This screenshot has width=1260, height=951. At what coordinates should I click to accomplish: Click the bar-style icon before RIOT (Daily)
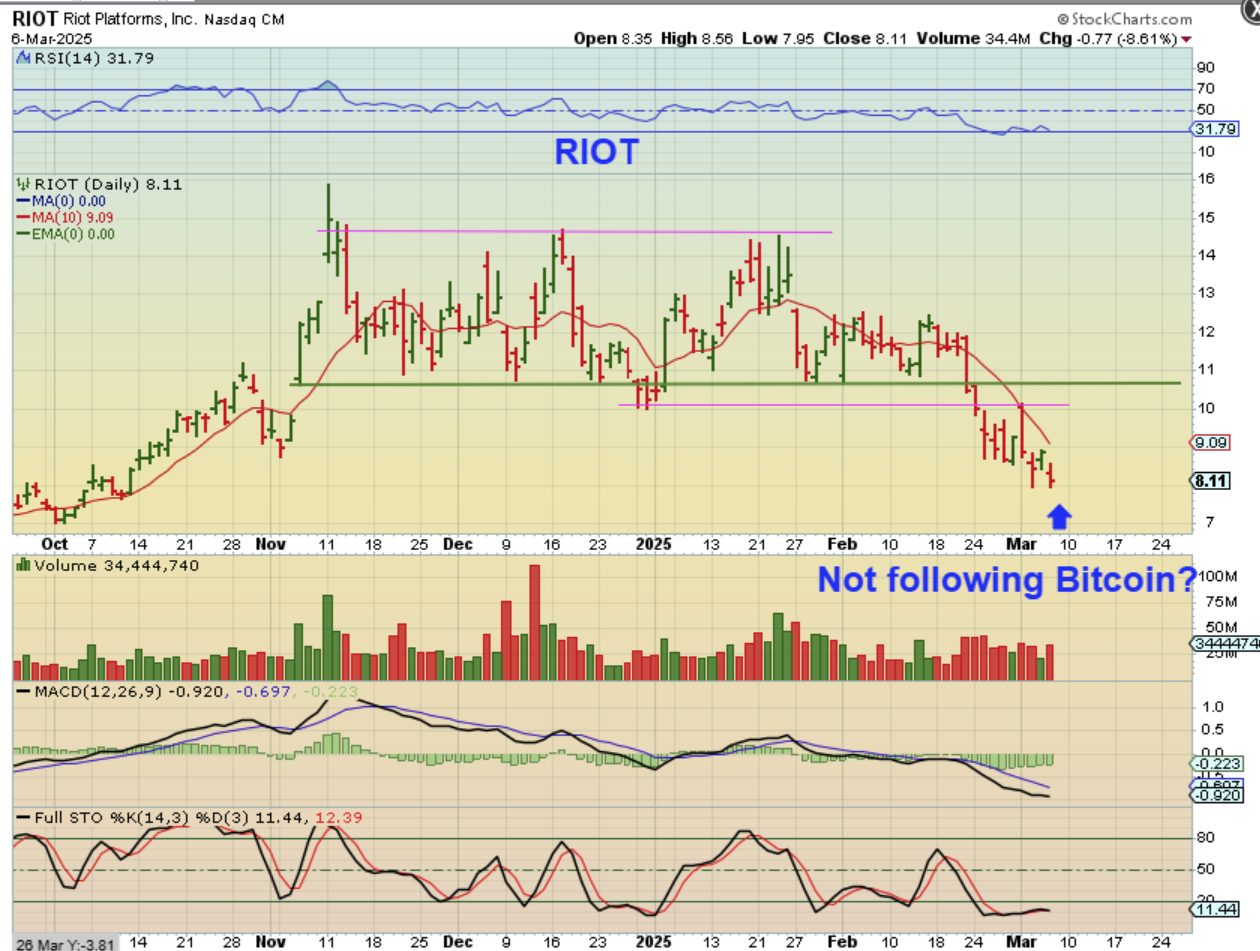(24, 184)
